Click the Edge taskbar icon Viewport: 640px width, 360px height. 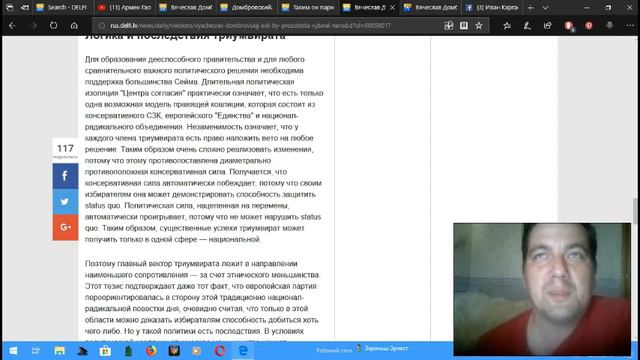click(243, 351)
